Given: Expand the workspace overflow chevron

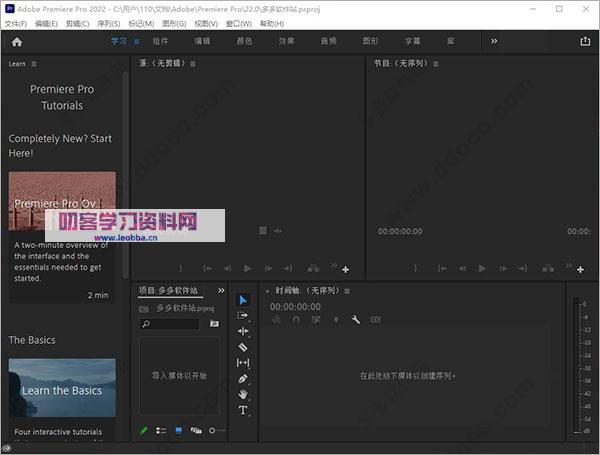Looking at the screenshot, I should tap(493, 42).
